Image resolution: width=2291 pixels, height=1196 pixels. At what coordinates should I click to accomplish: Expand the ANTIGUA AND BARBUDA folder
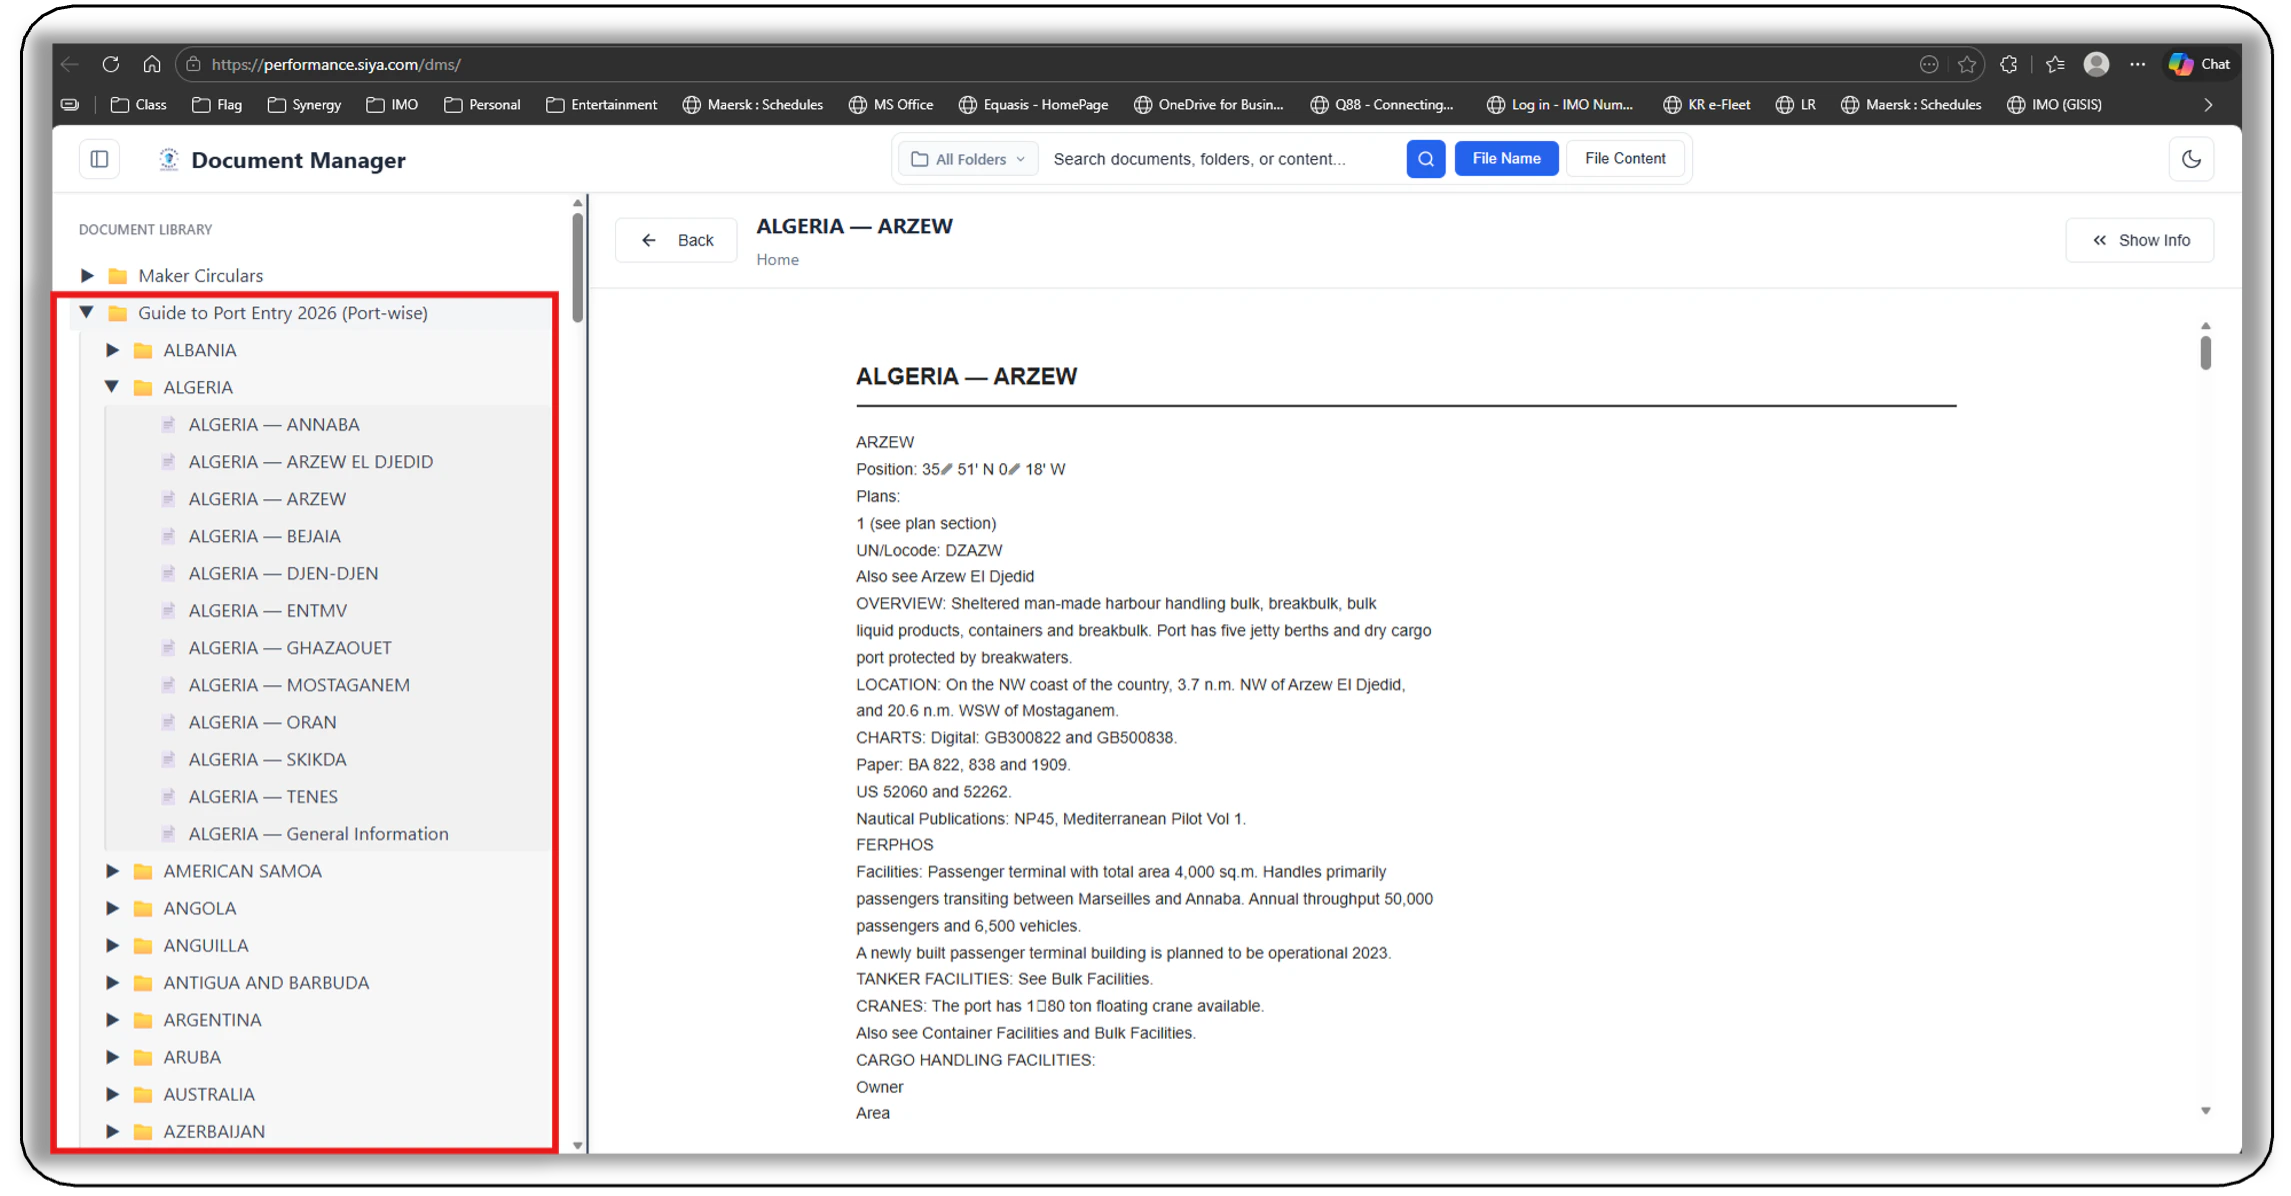click(112, 982)
